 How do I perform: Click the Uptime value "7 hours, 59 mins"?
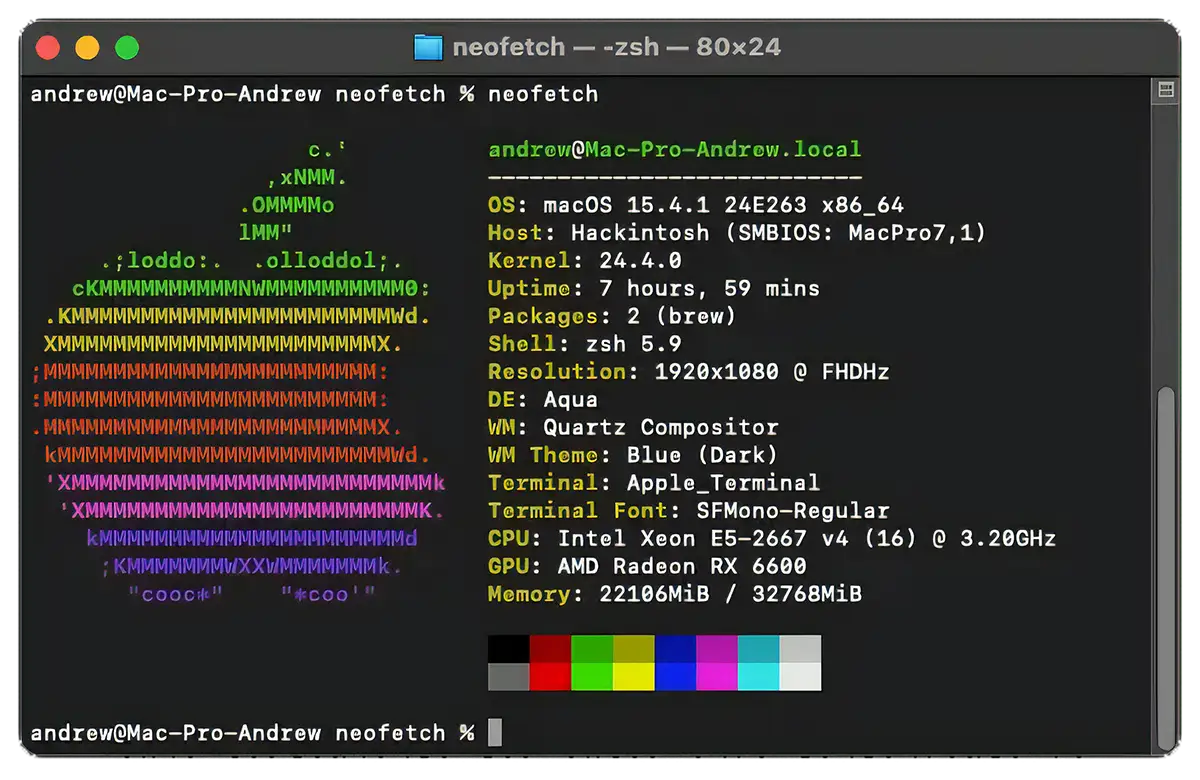point(710,289)
